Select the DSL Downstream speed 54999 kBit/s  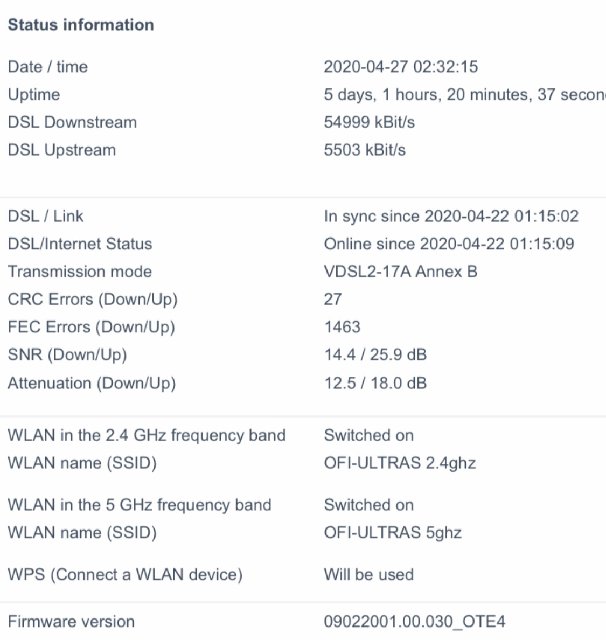369,122
